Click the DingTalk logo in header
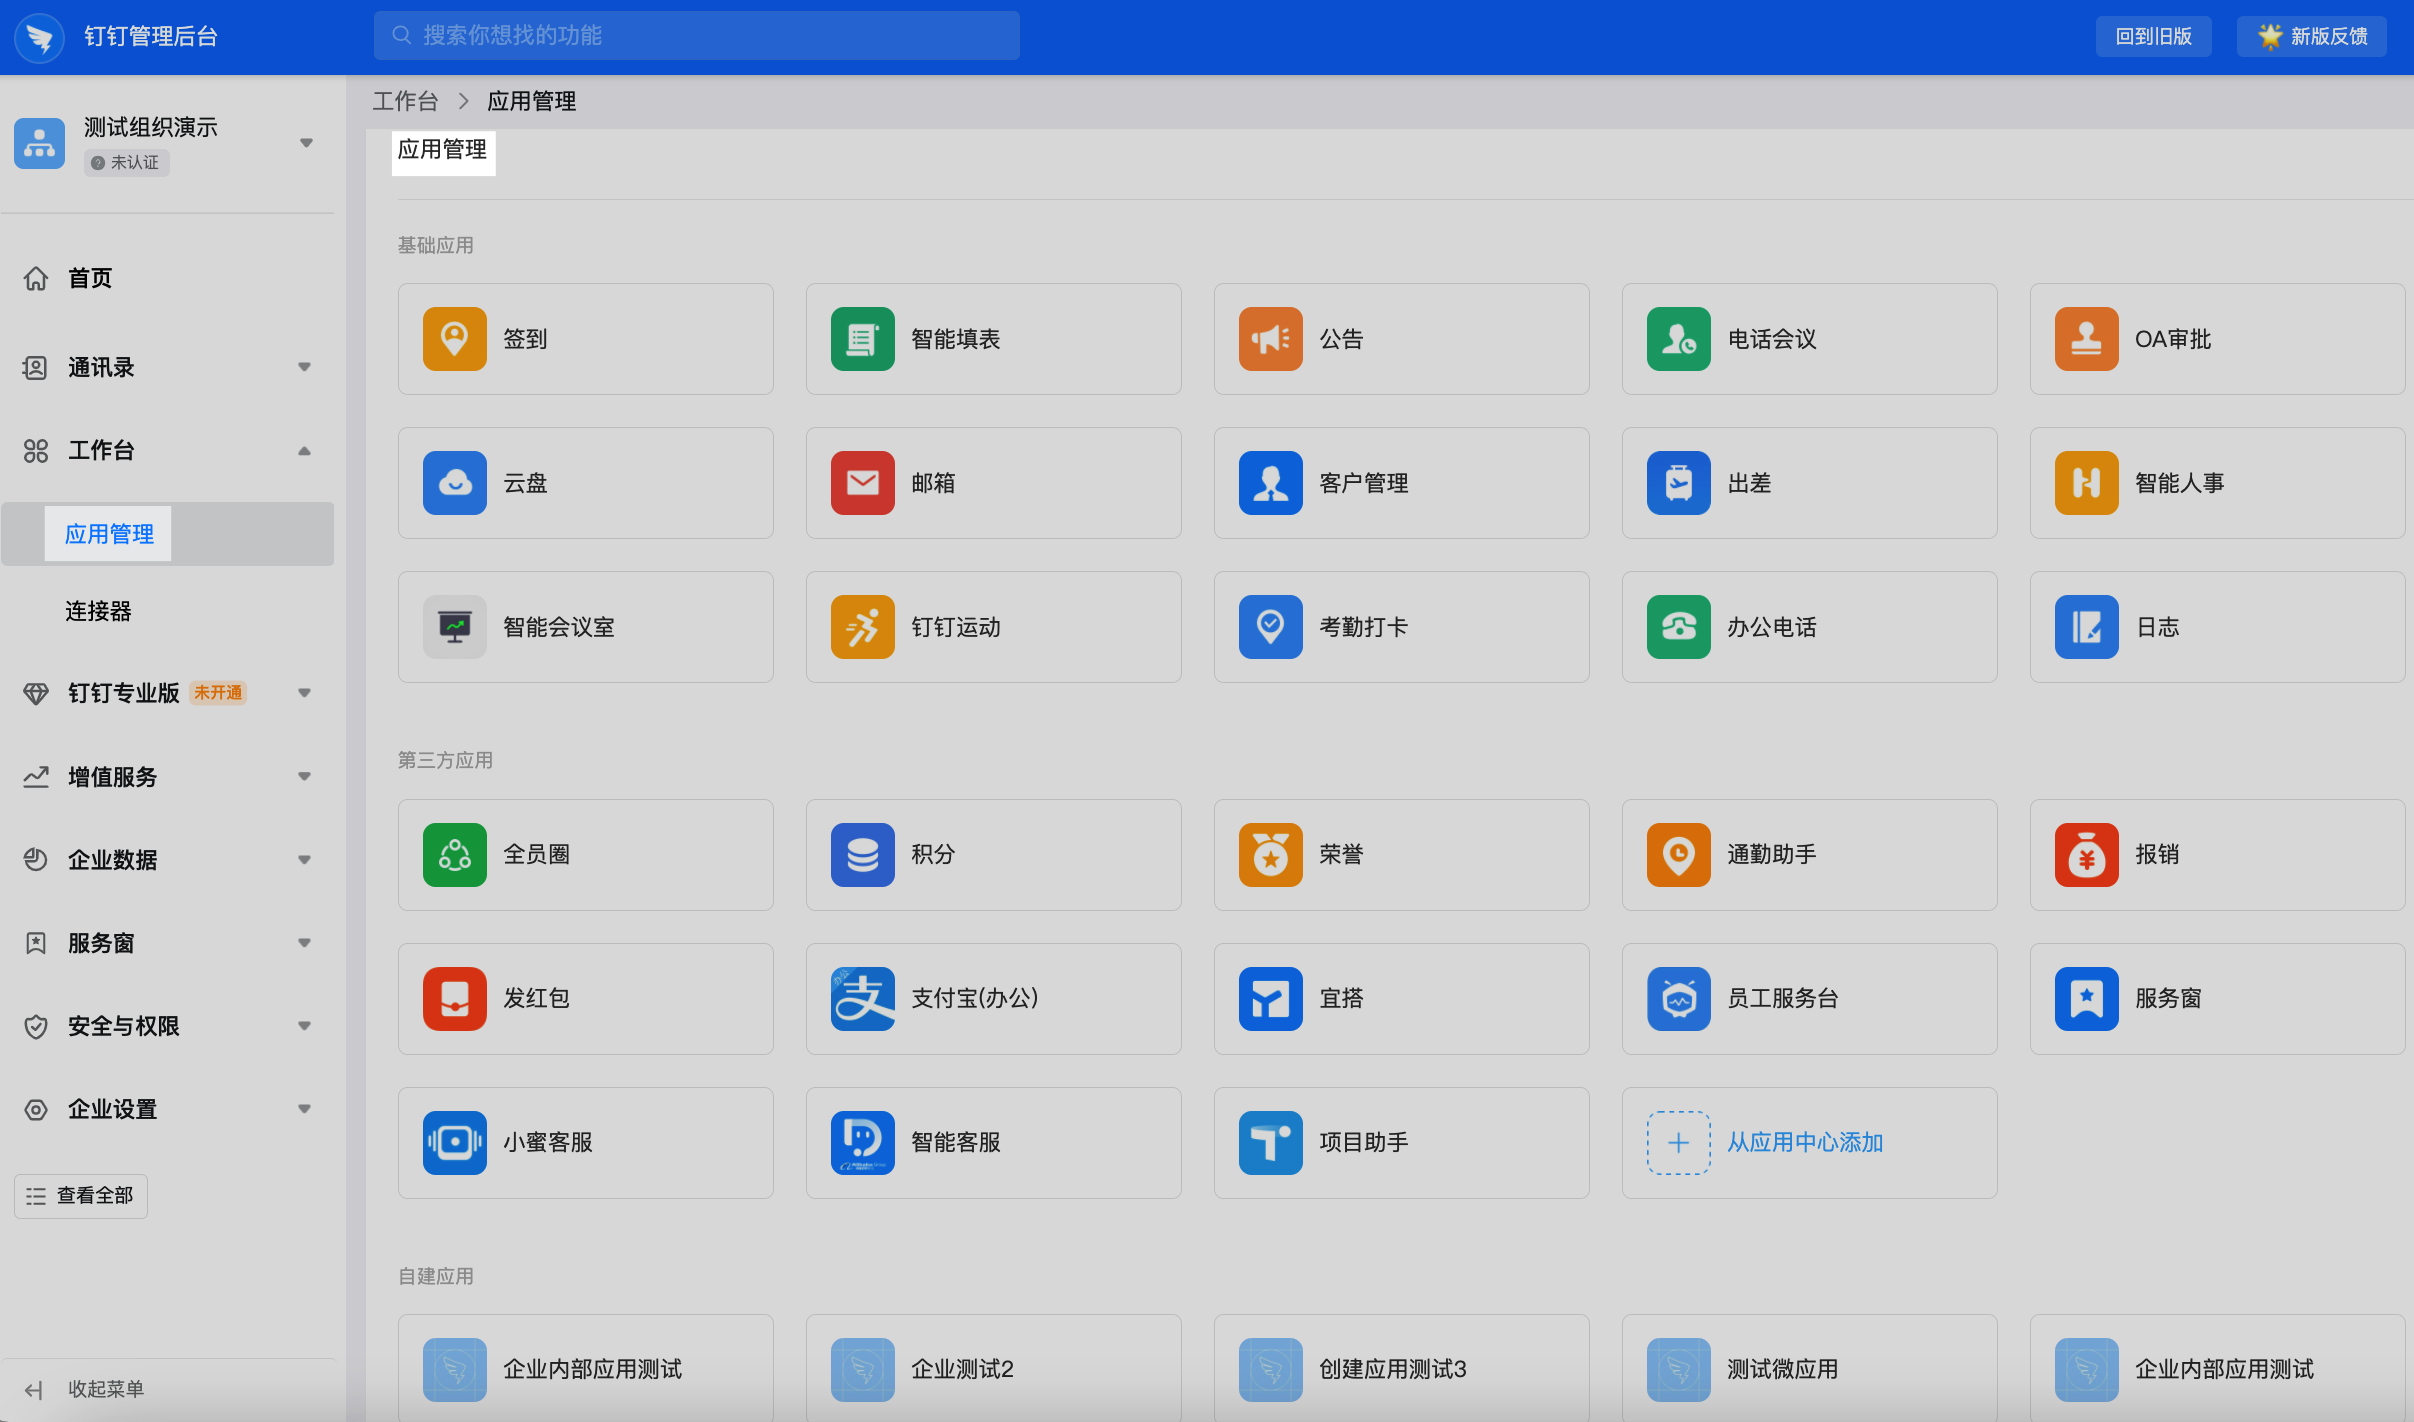Screen dimensions: 2414x1422 coord(39,37)
